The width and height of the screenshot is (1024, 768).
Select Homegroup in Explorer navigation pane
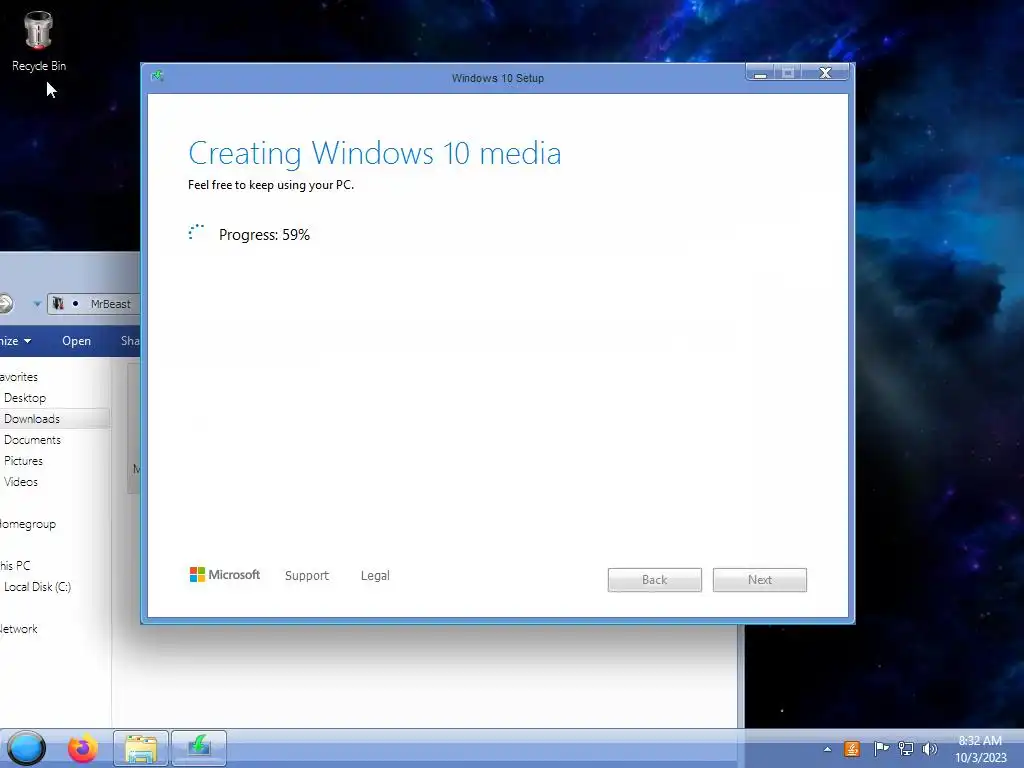pyautogui.click(x=28, y=524)
